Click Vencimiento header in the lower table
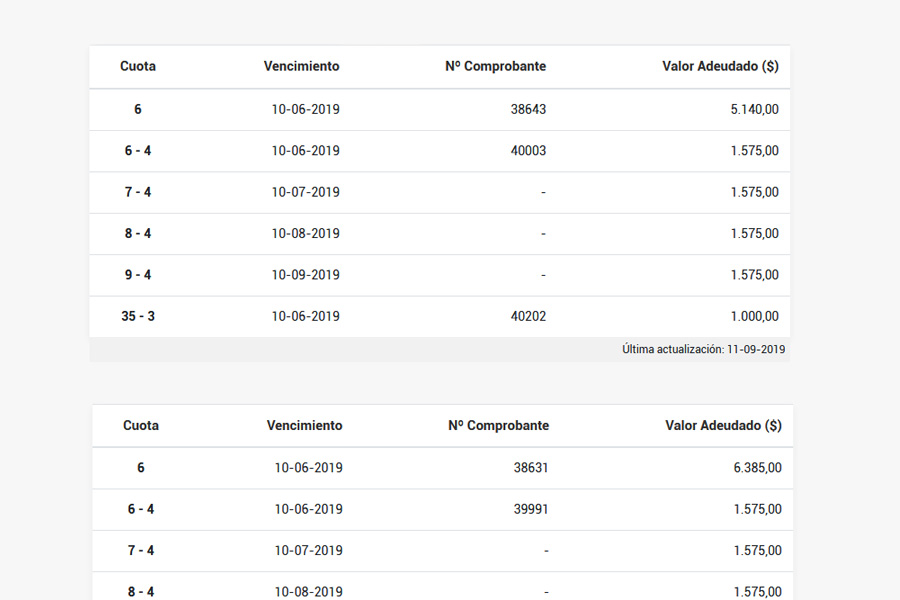Image resolution: width=900 pixels, height=600 pixels. pyautogui.click(x=304, y=425)
